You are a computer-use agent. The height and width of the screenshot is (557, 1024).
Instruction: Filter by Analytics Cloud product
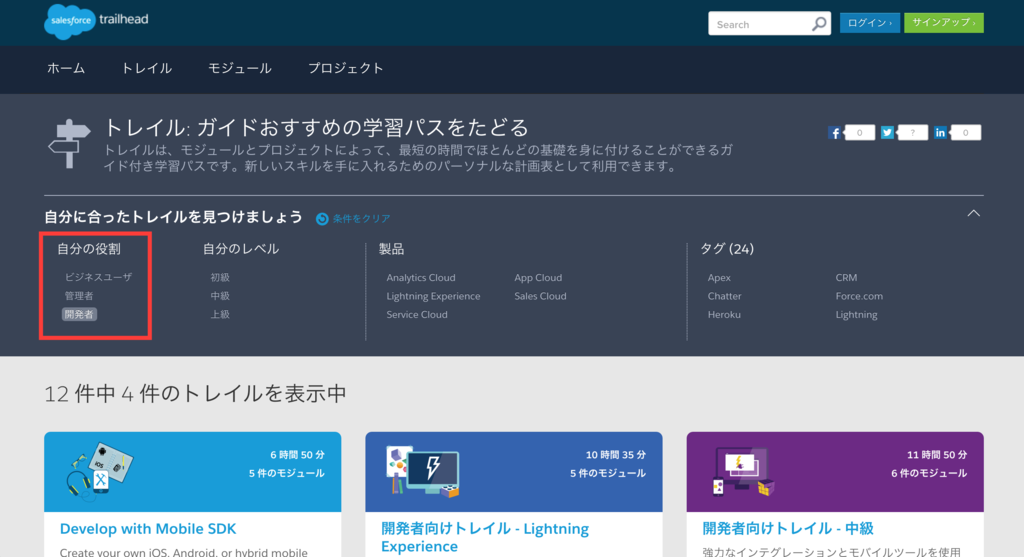(x=421, y=278)
